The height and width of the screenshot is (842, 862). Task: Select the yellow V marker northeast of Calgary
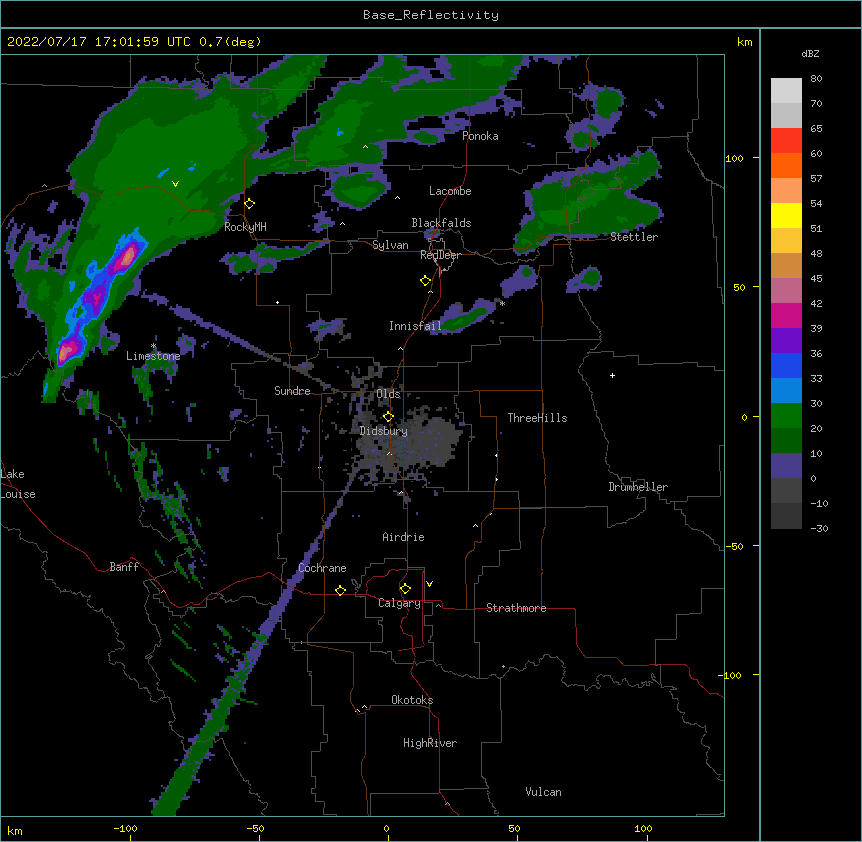(x=429, y=584)
